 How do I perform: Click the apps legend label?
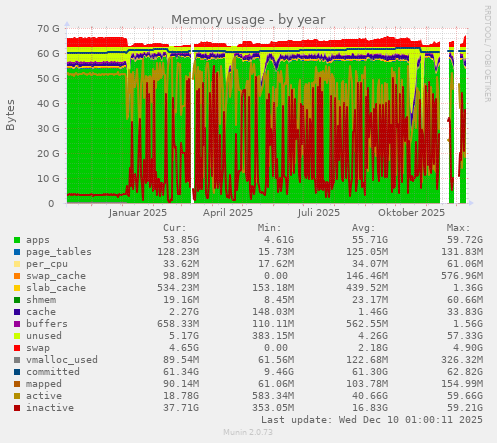(38, 240)
